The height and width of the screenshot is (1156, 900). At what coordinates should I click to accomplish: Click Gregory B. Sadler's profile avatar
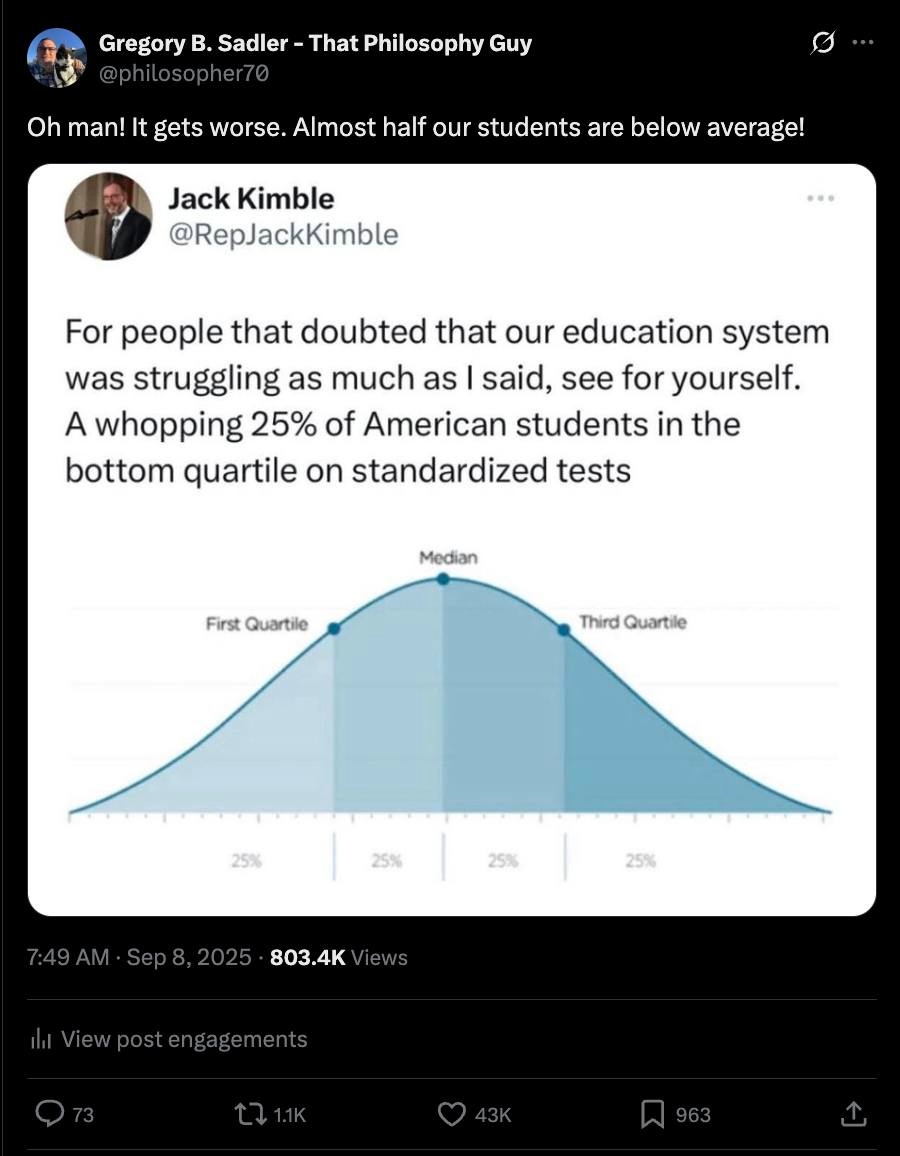point(56,58)
